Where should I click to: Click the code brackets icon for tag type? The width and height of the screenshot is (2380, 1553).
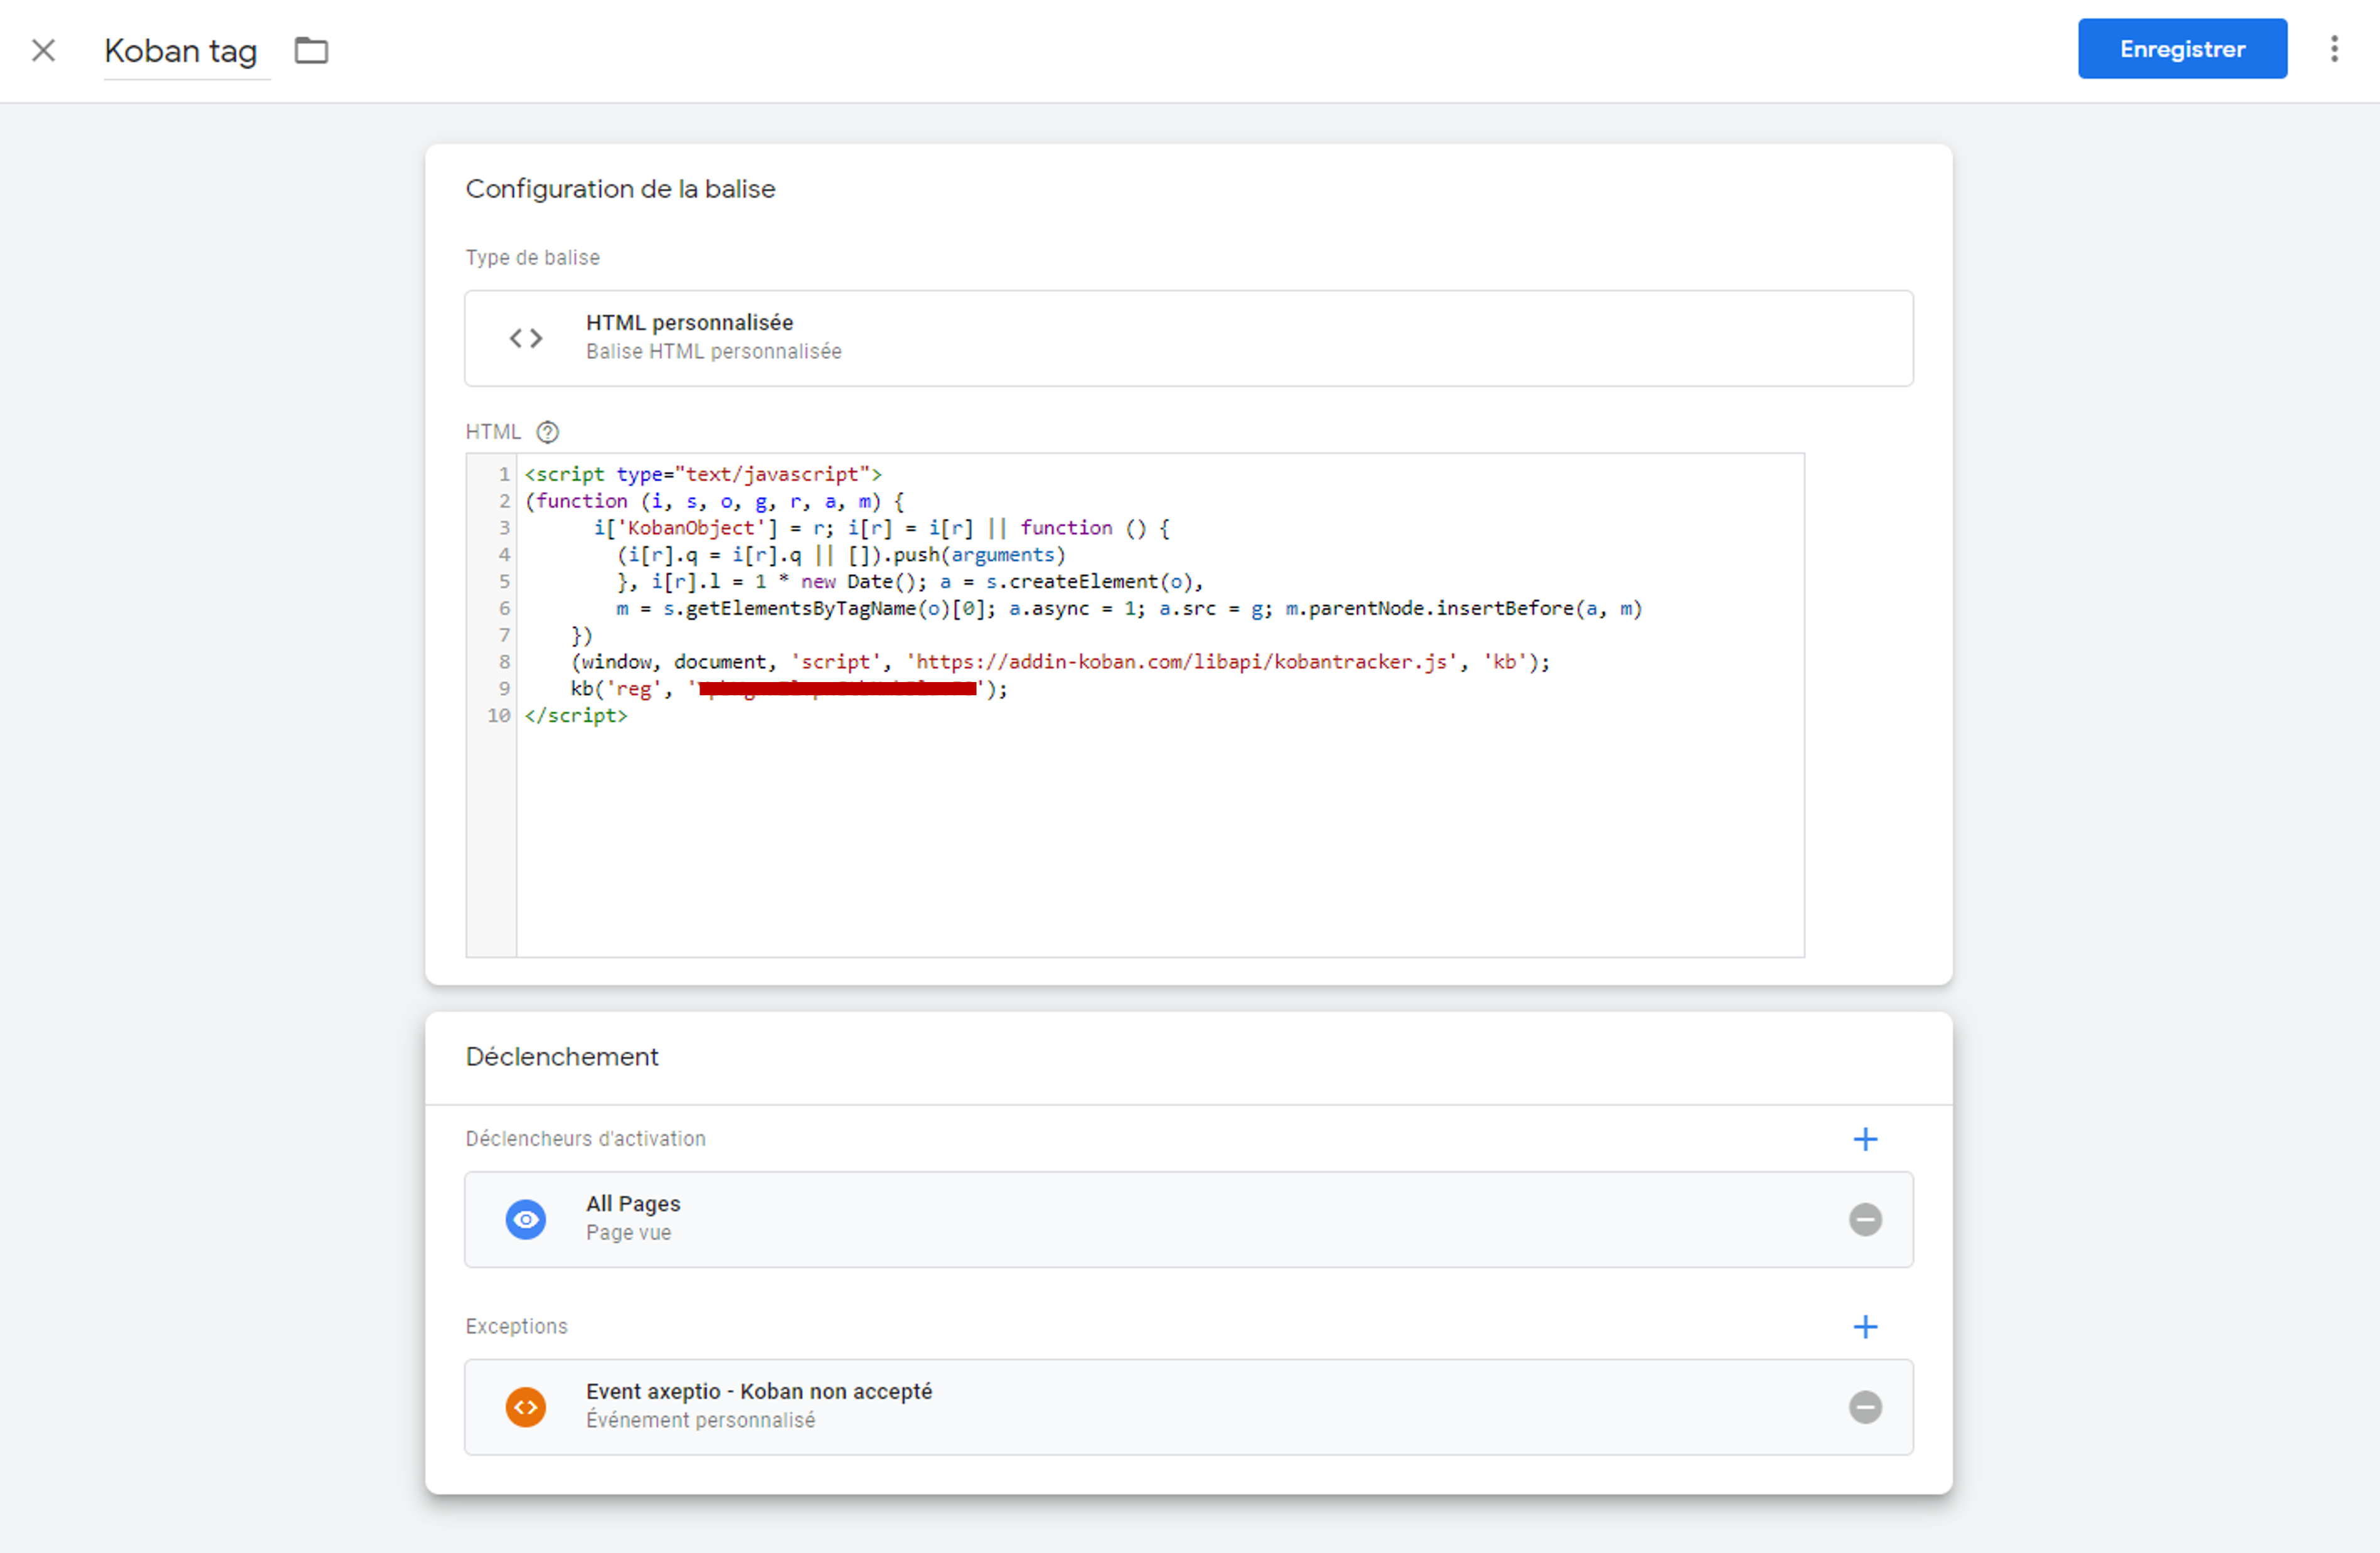coord(526,338)
